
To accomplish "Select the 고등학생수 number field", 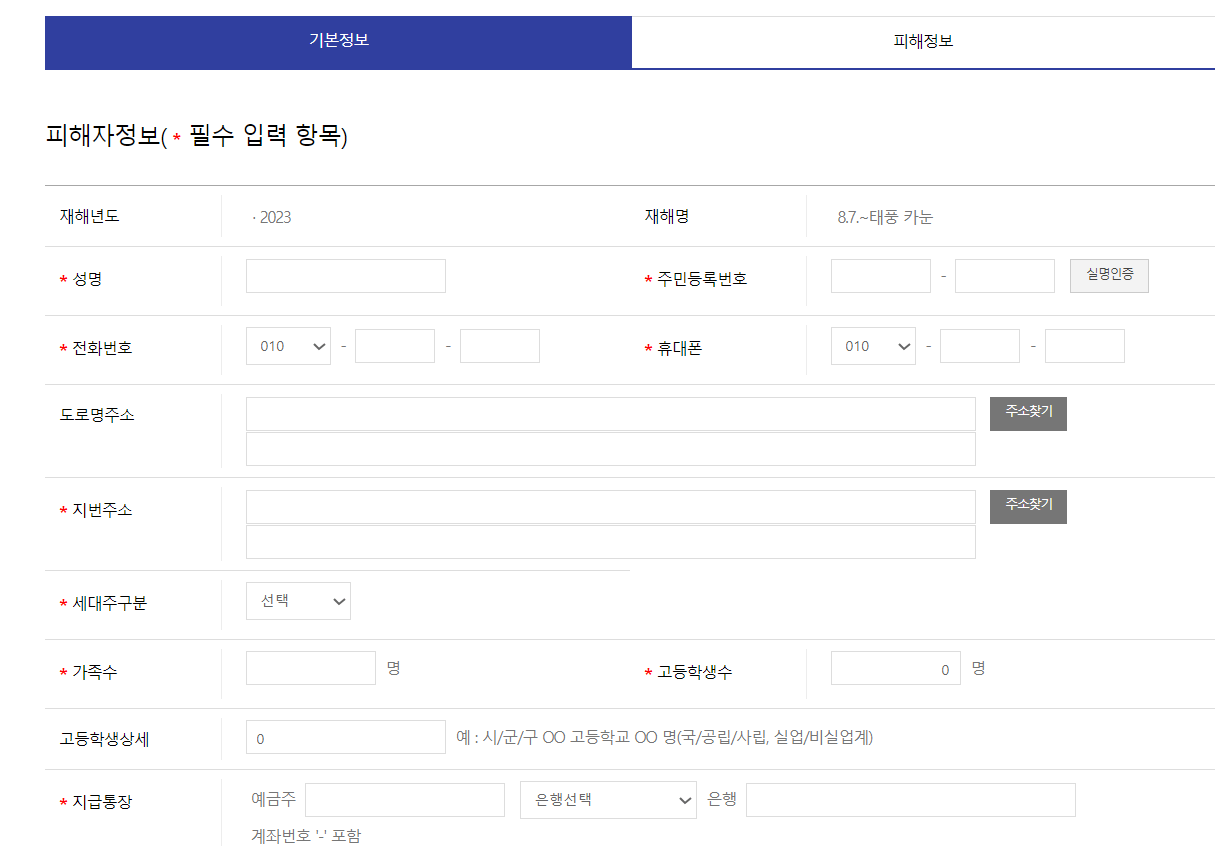I will pyautogui.click(x=894, y=667).
